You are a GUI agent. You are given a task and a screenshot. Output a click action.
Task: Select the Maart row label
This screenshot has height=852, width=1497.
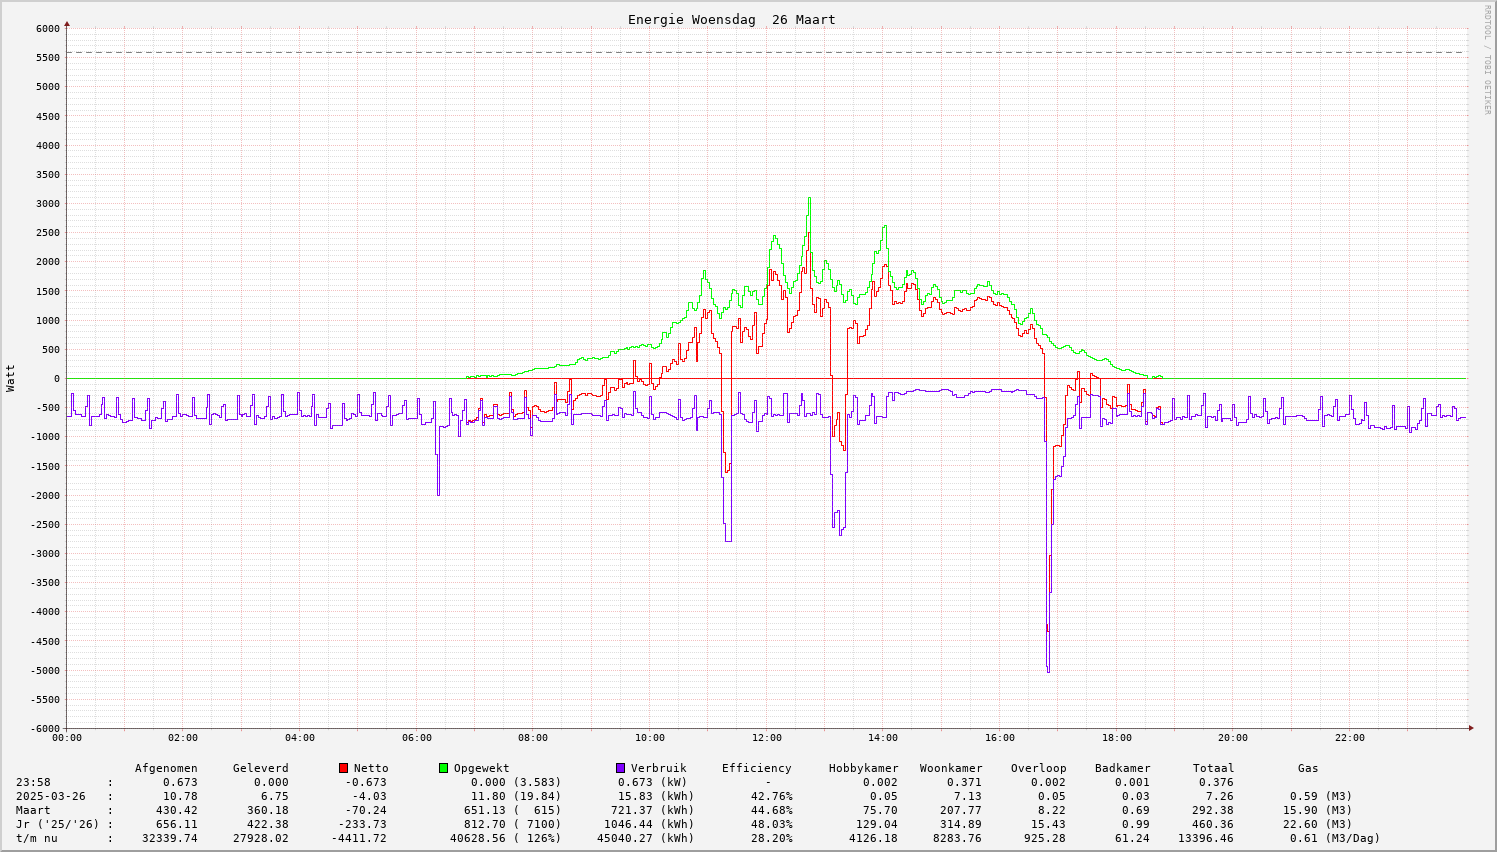[x=33, y=810]
